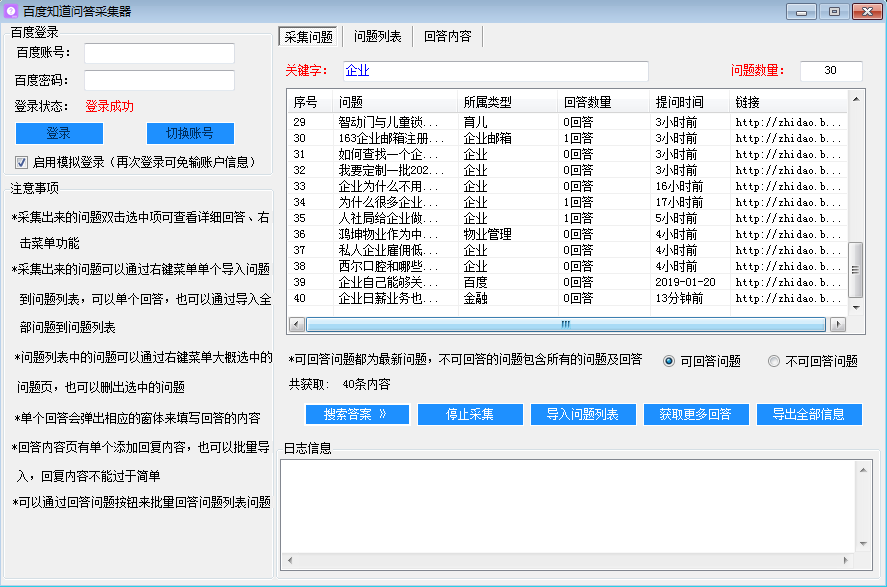
Task: Click the table scroll up arrow
Action: tap(856, 100)
